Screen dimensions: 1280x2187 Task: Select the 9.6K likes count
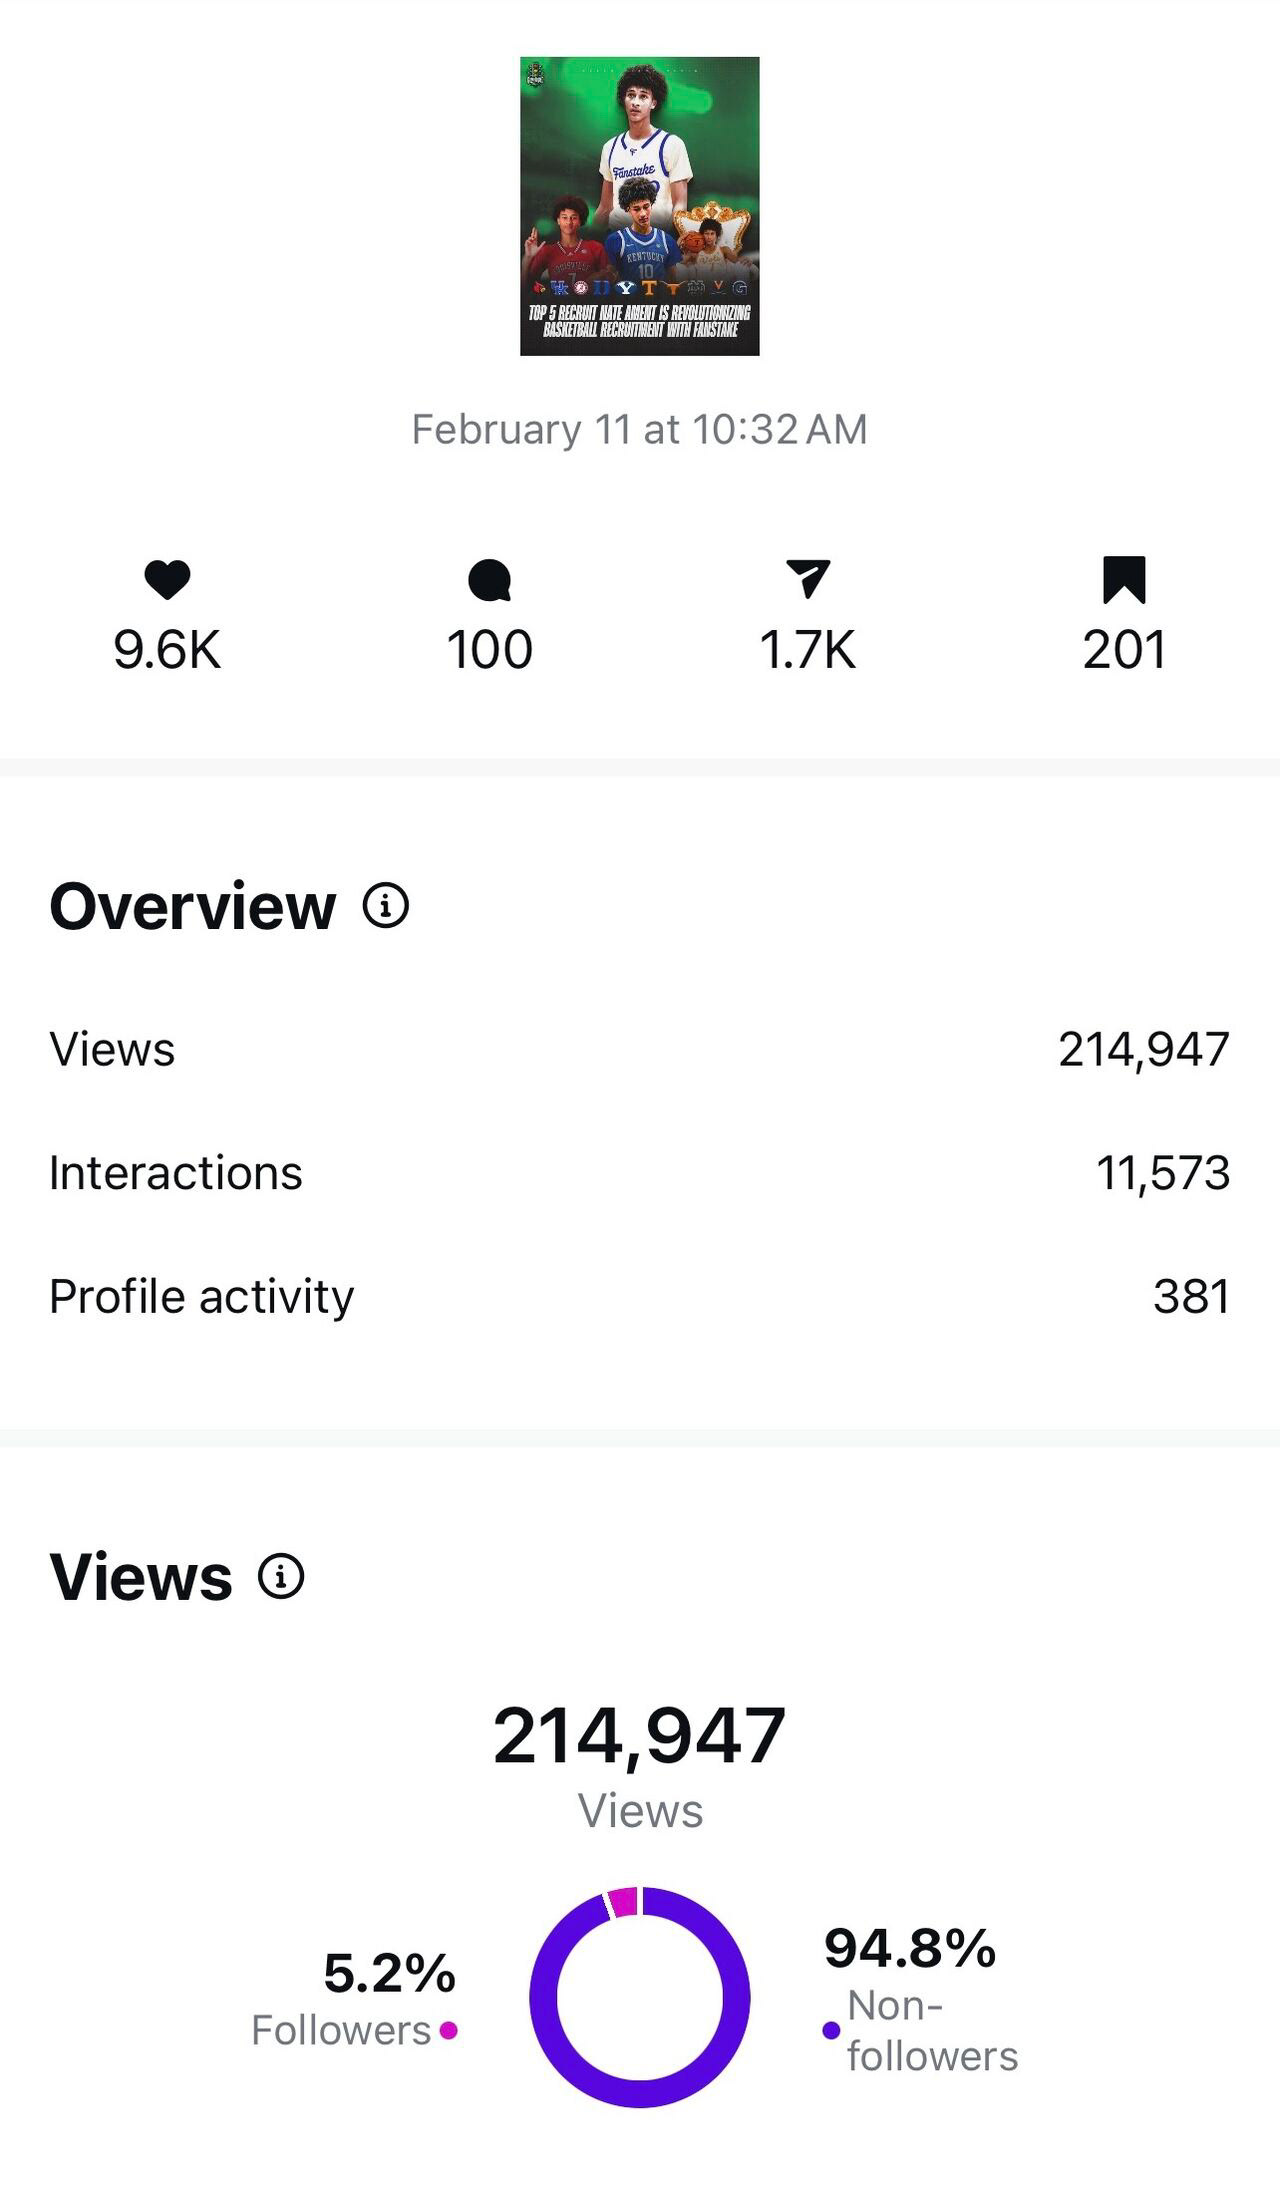pos(167,650)
